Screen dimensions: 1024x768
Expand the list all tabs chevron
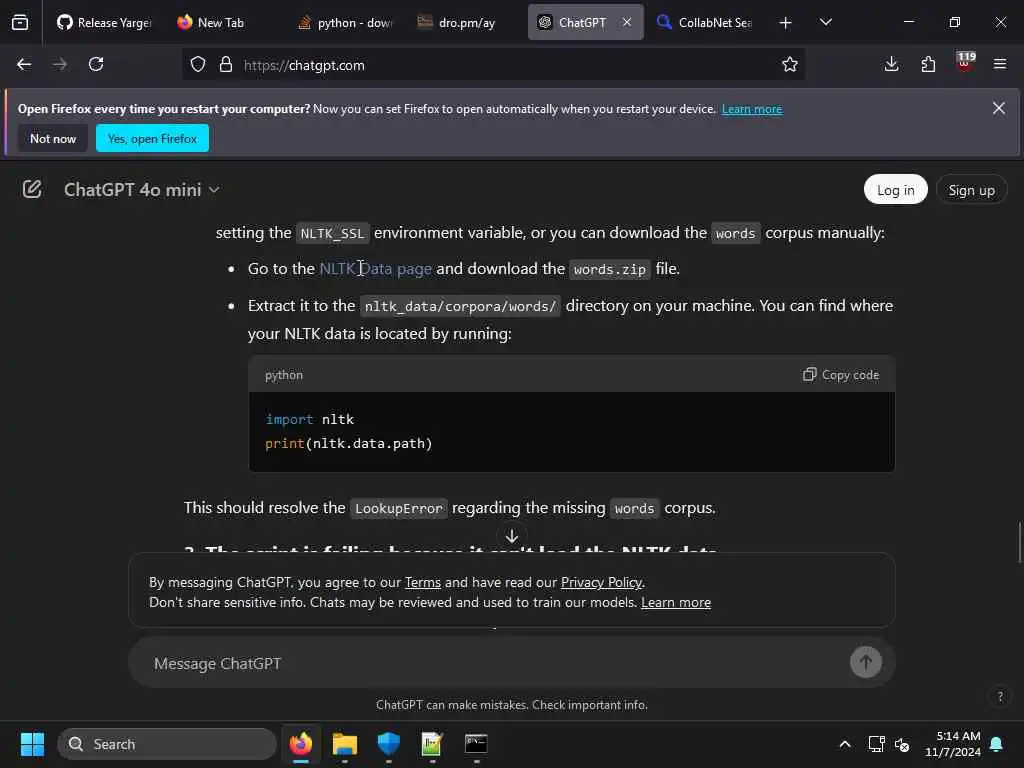825,23
